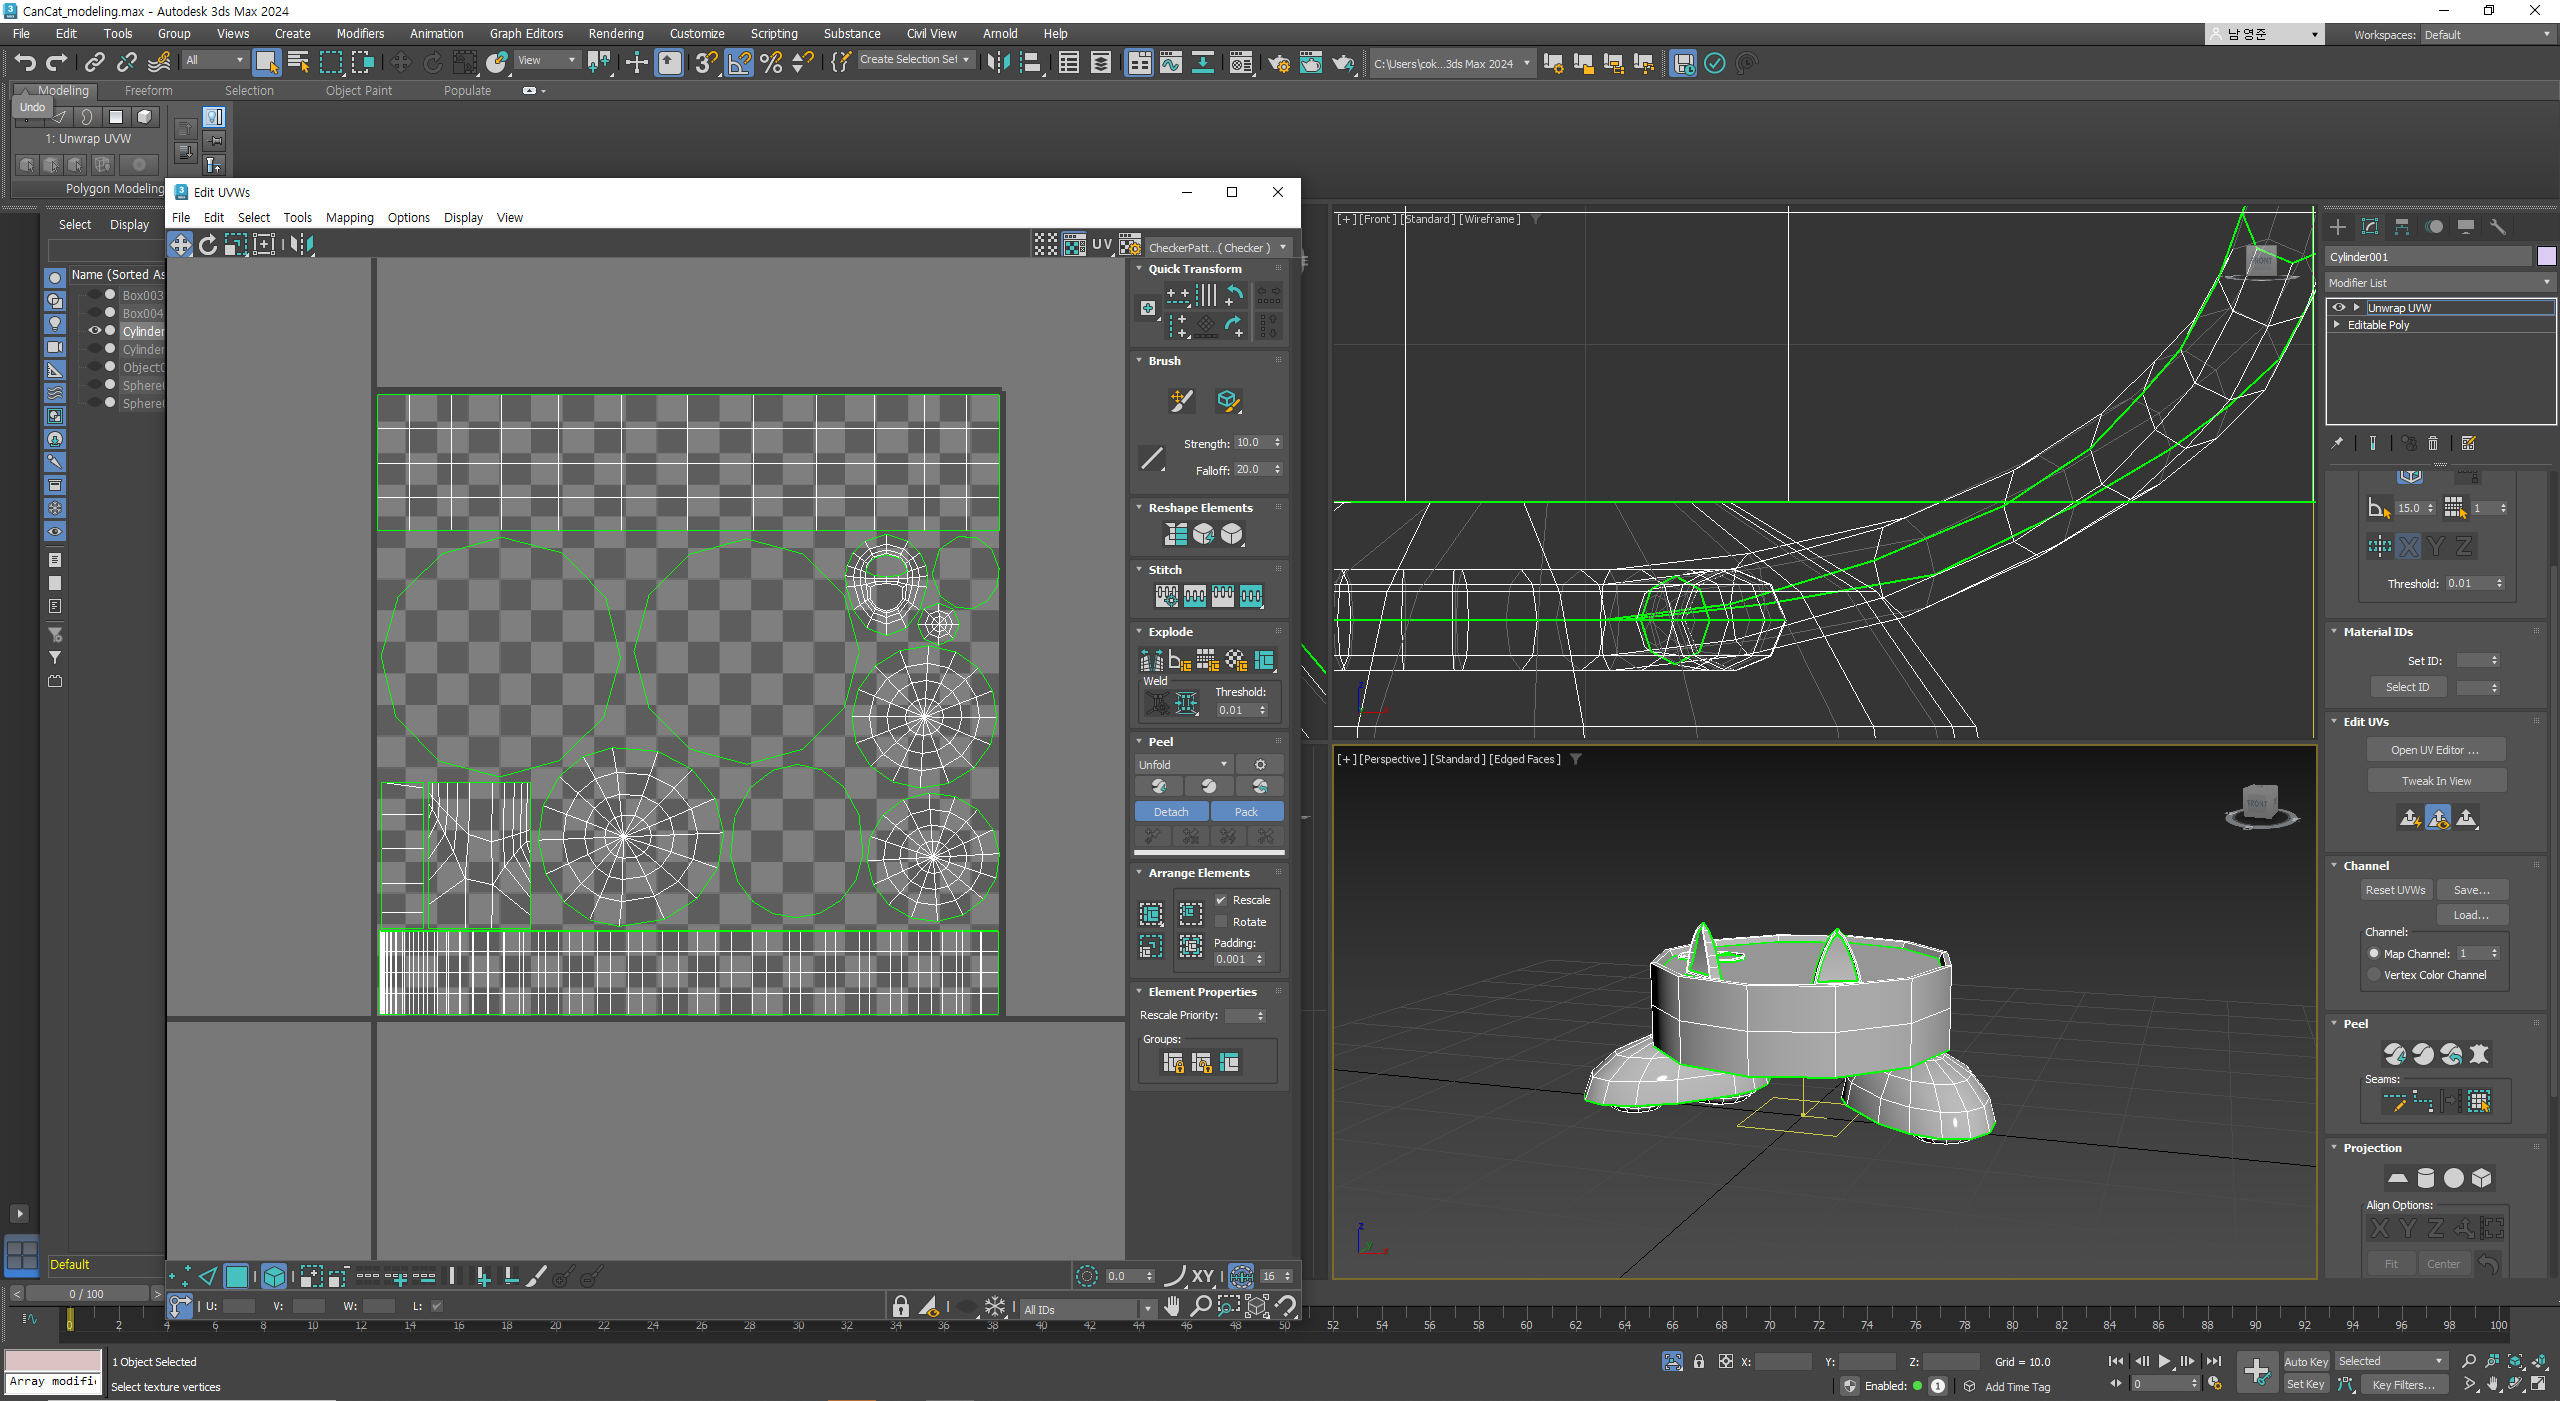Enable the Rotate checkbox in Arrange Elements
The image size is (2560, 1401).
[x=1221, y=922]
